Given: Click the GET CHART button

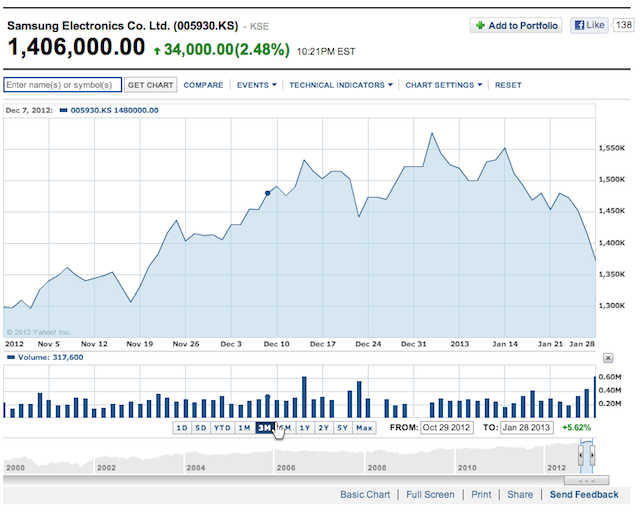Looking at the screenshot, I should (151, 85).
